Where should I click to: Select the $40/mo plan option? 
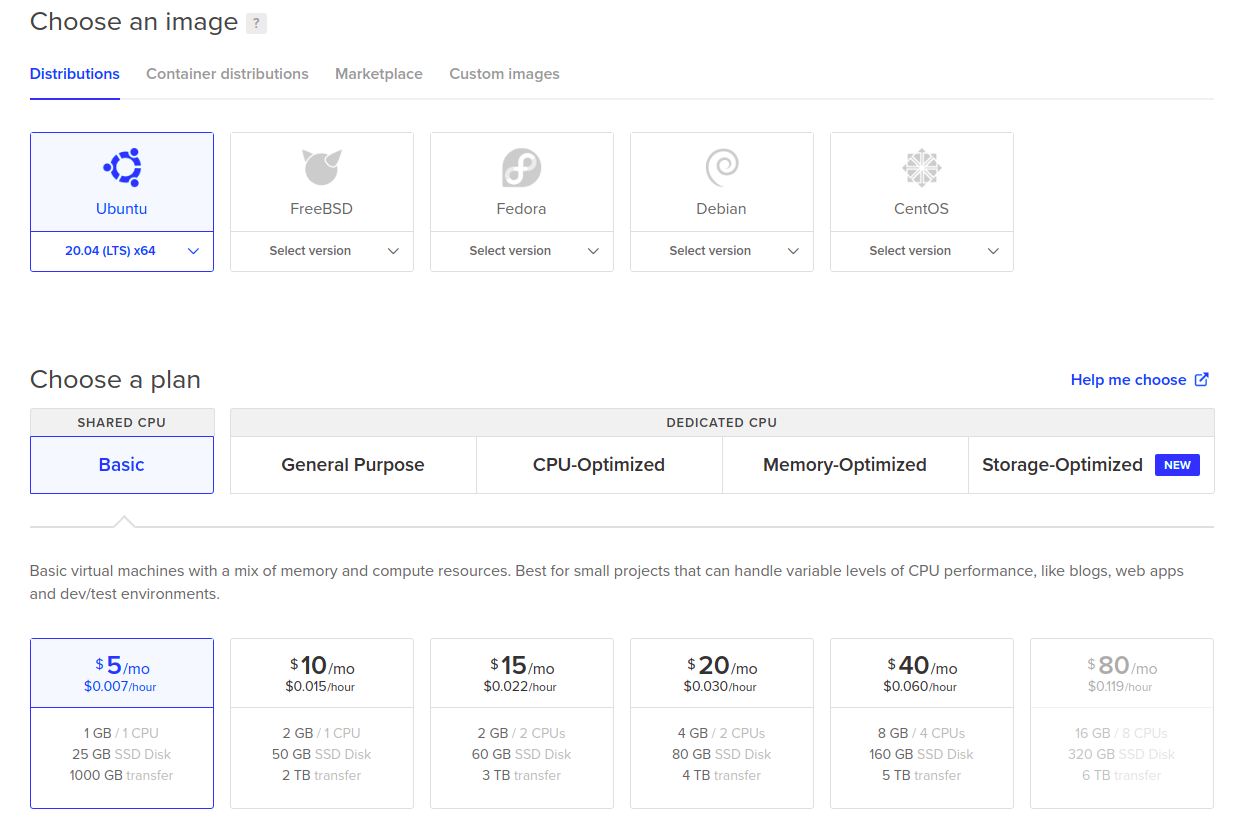921,722
